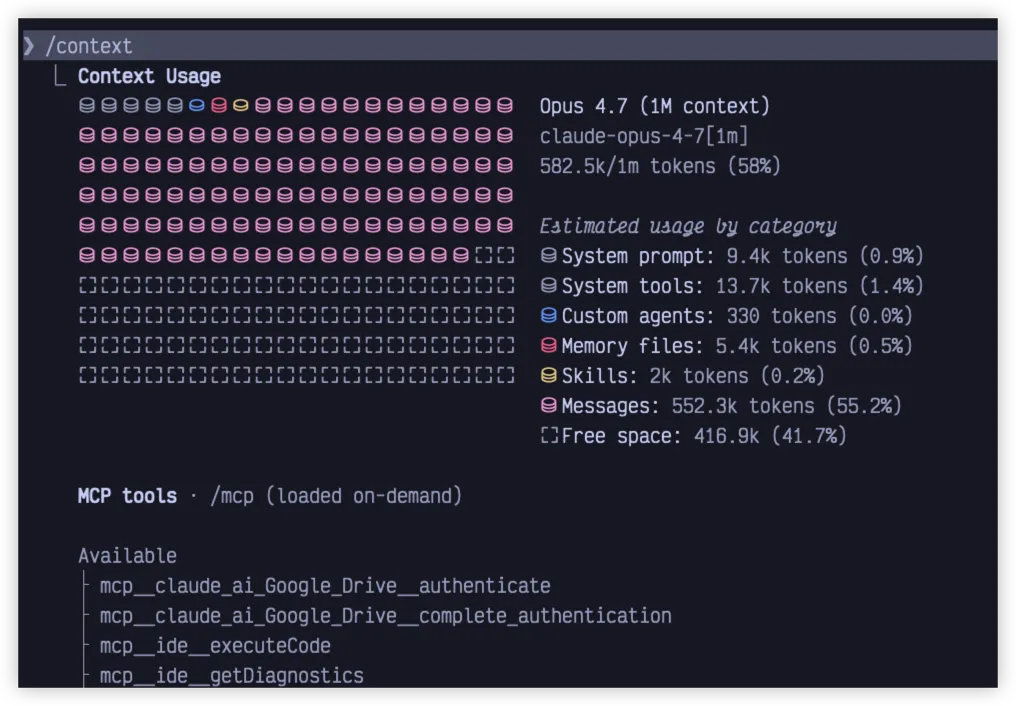Viewport: 1016px width, 706px height.
Task: Select the Available section header
Action: 127,556
